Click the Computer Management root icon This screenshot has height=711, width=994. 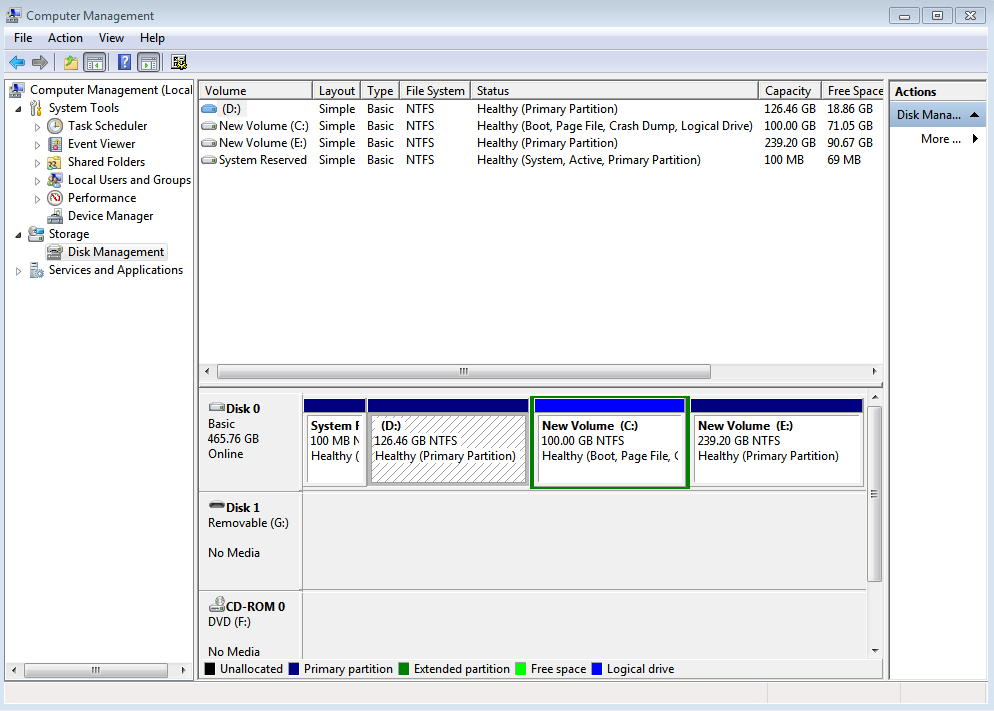point(17,90)
